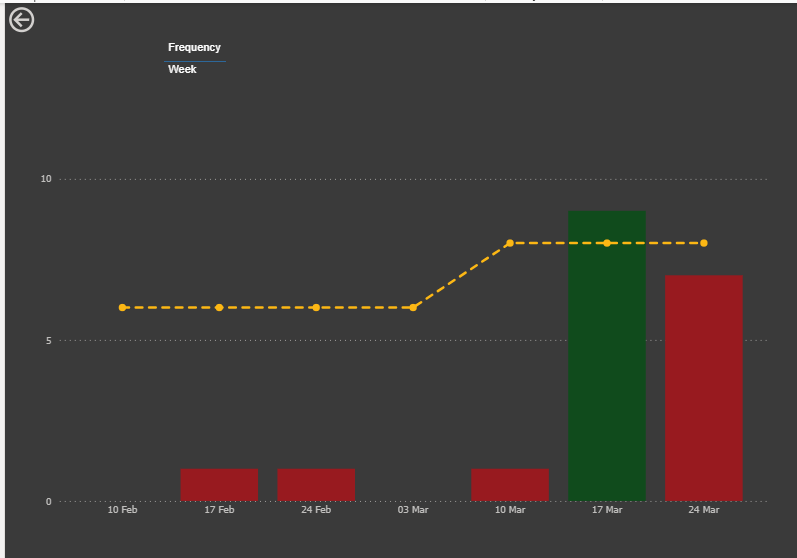Screen dimensions: 797x558
Task: Click the '24 Mar' axis label
Action: coord(704,510)
